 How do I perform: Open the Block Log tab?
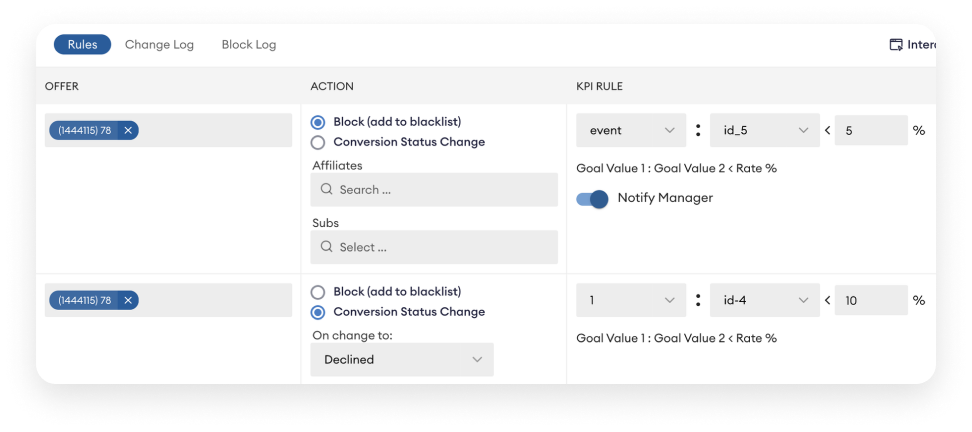coord(249,45)
